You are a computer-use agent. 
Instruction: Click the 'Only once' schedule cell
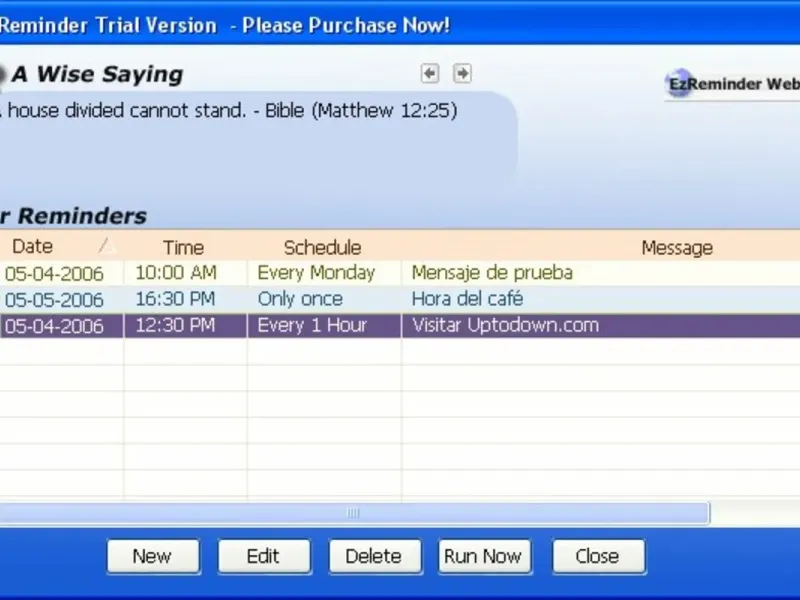tap(324, 299)
